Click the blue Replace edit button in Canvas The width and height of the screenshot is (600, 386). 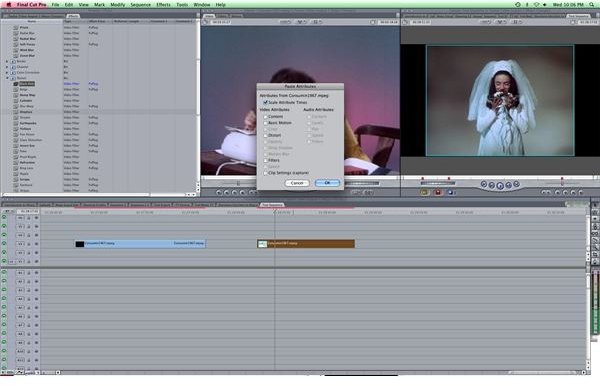coord(451,192)
